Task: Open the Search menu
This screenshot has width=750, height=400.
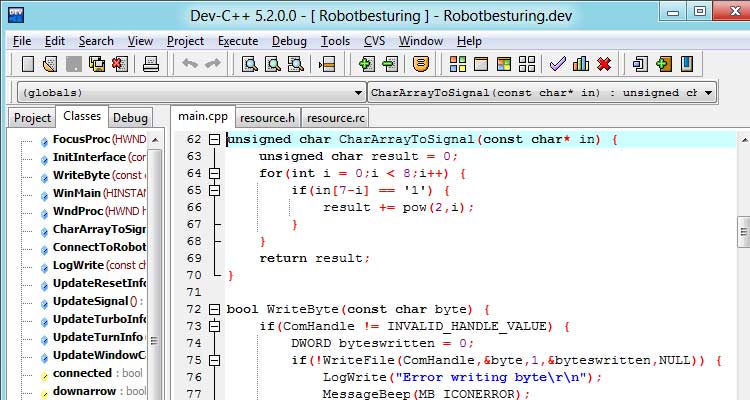Action: coord(96,41)
